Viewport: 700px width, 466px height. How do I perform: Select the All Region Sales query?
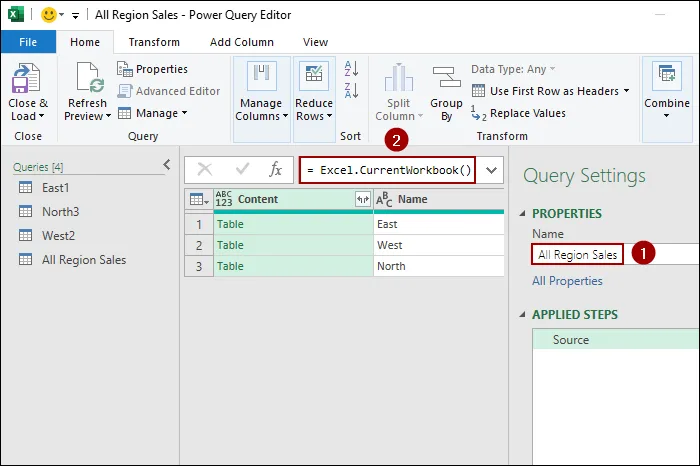84,260
